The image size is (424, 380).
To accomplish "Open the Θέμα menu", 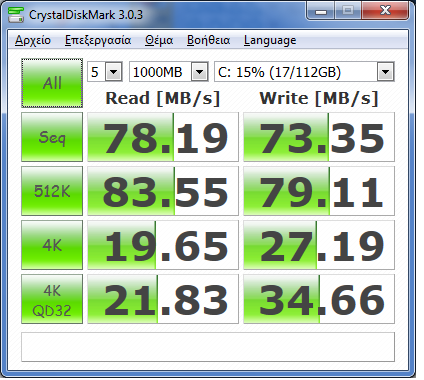I will (x=159, y=40).
